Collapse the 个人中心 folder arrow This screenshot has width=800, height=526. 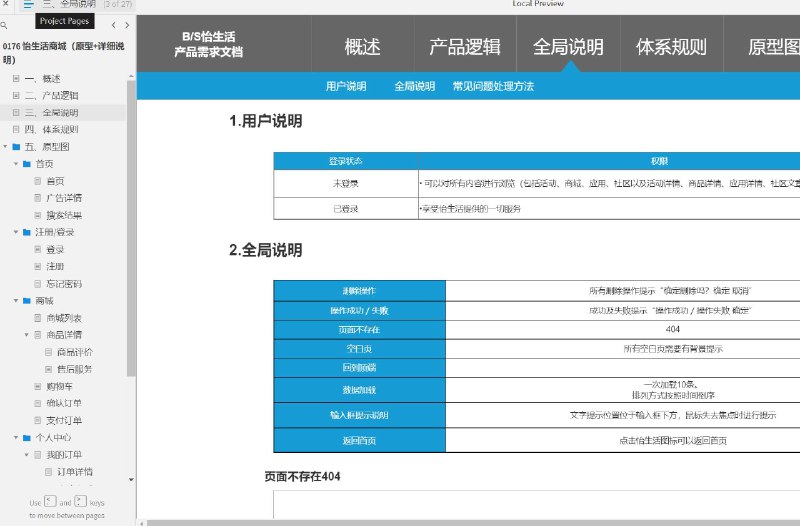(16, 438)
